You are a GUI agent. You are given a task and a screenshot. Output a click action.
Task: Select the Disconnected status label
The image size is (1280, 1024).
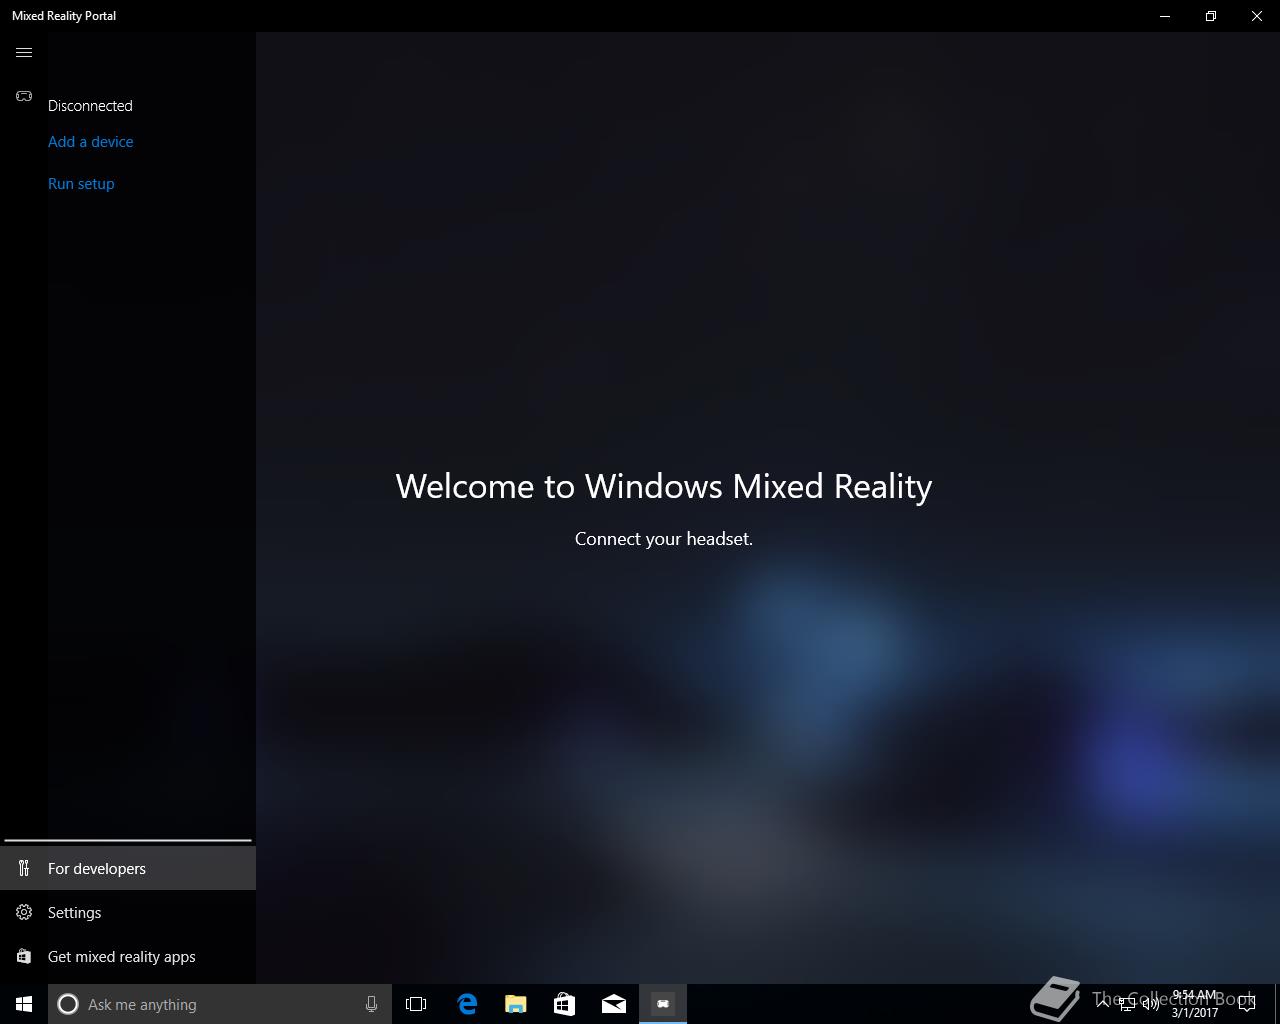pyautogui.click(x=90, y=106)
